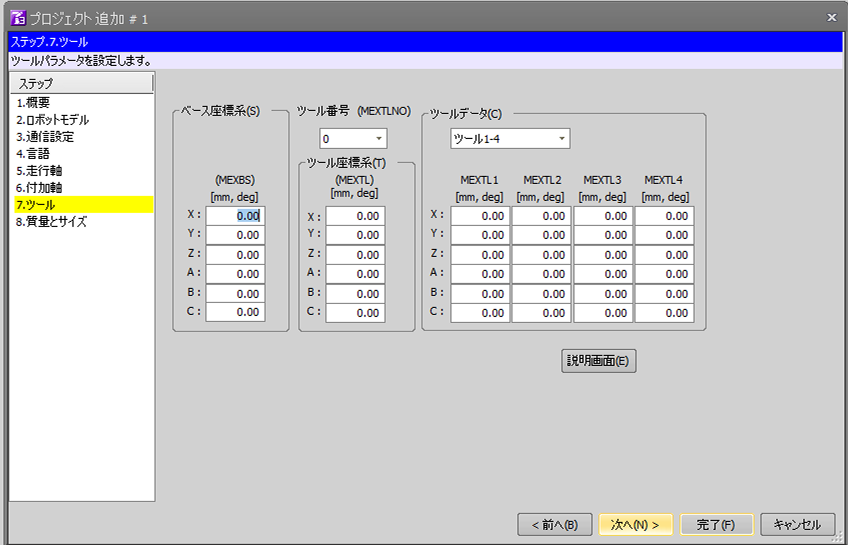The width and height of the screenshot is (848, 545).
Task: Click the application icon in the title bar
Action: pos(16,18)
